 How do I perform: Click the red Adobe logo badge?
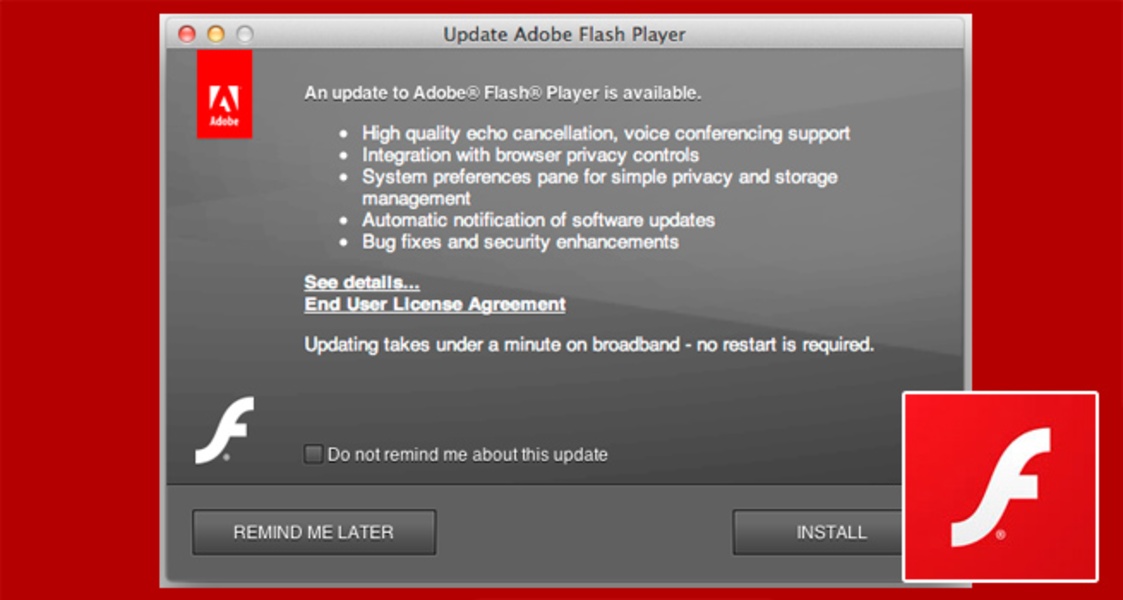(x=224, y=94)
